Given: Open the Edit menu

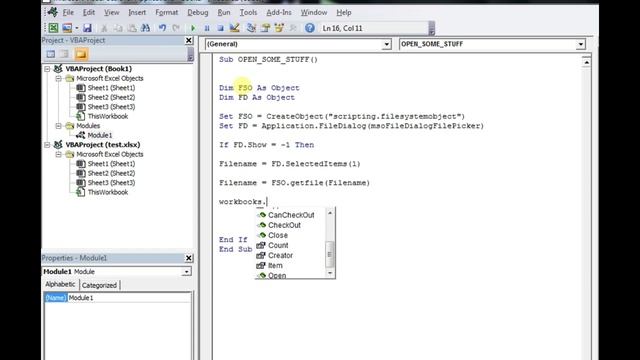Looking at the screenshot, I should (89, 13).
